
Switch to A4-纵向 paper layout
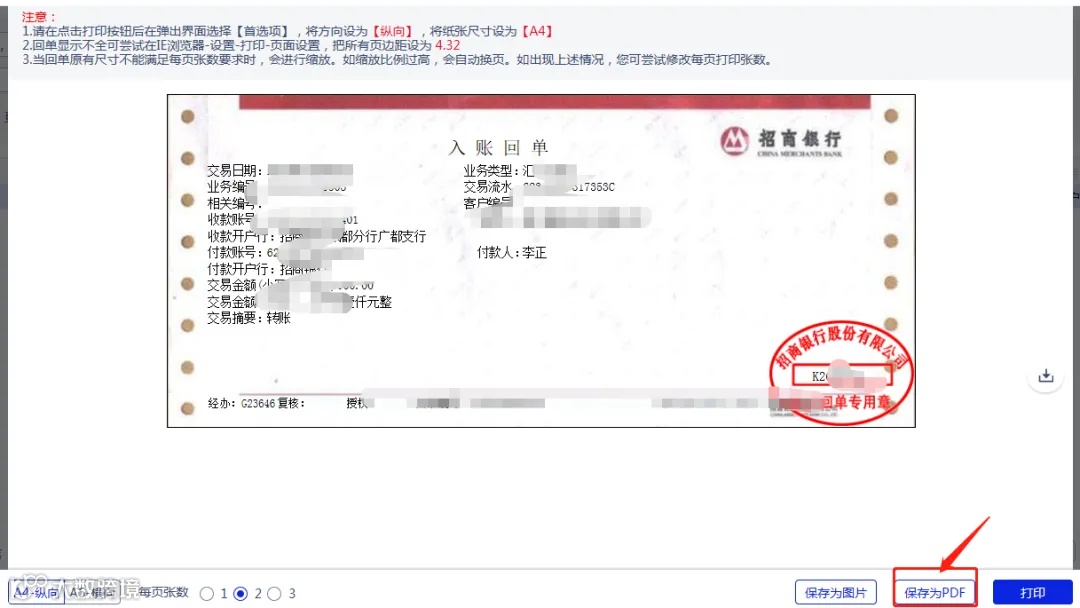(36, 592)
